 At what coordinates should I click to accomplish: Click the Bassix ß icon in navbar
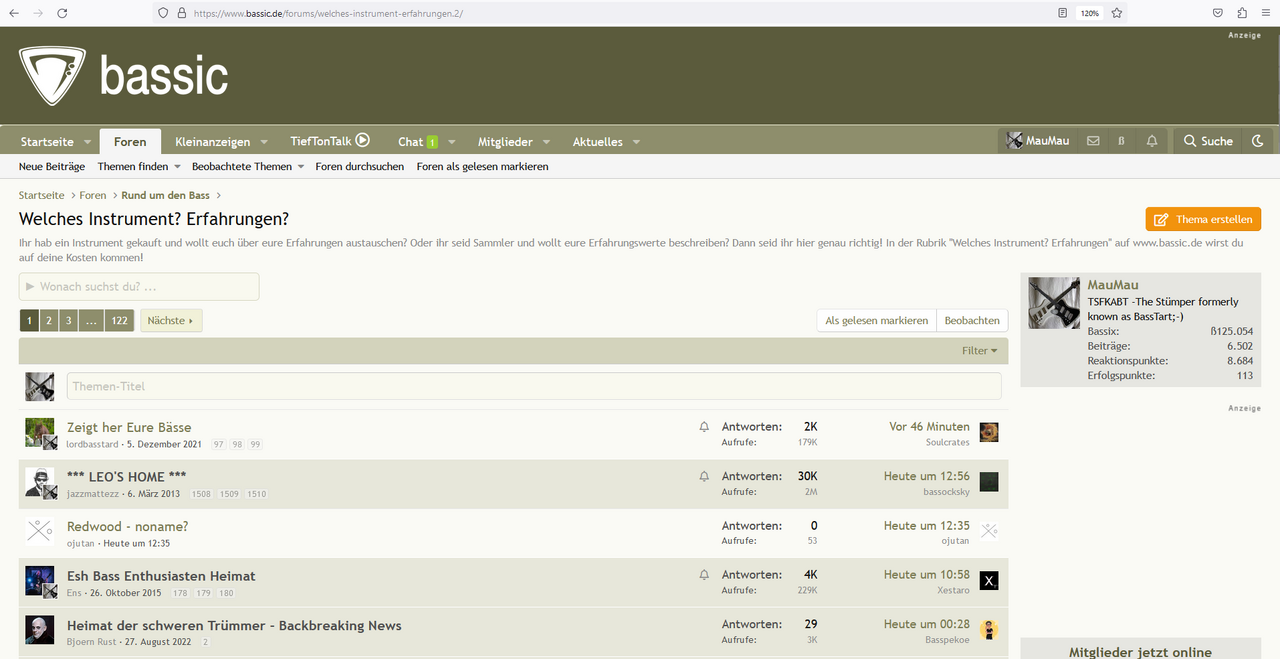point(1122,141)
